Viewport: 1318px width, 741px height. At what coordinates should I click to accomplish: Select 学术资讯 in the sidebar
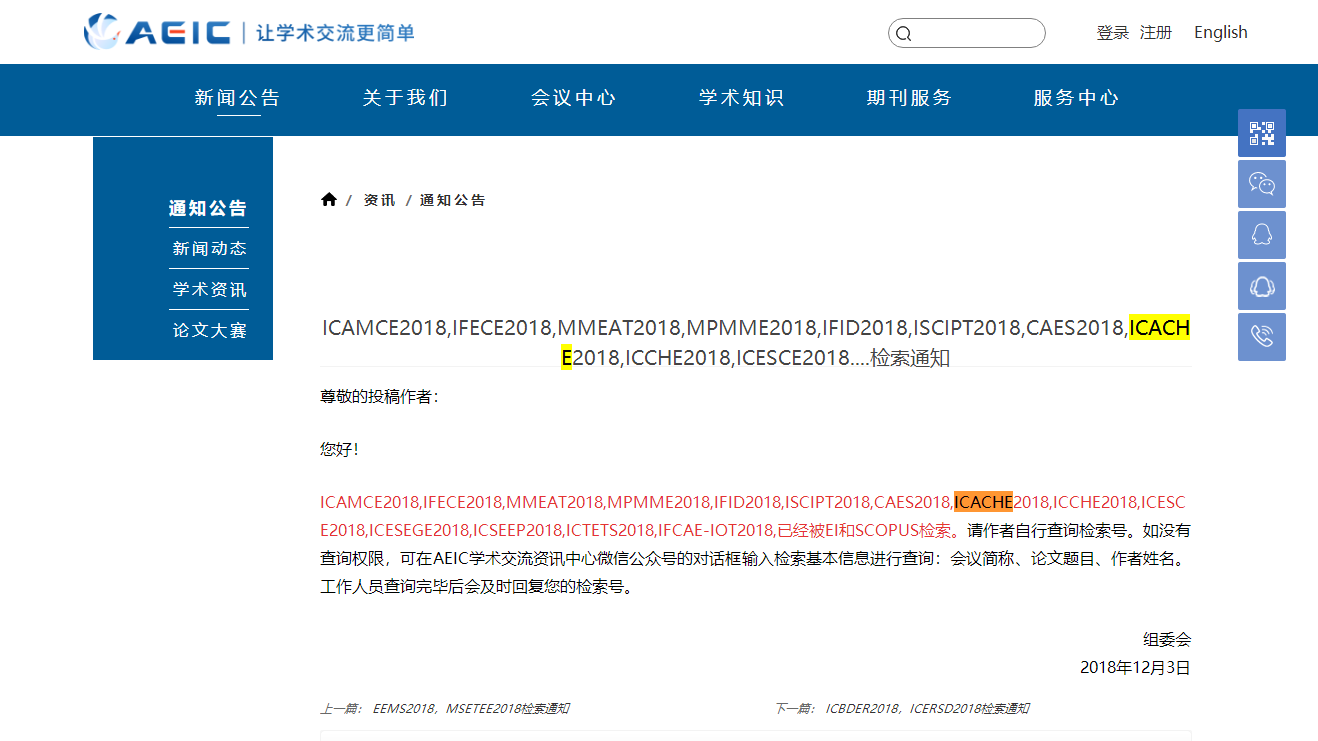(209, 290)
